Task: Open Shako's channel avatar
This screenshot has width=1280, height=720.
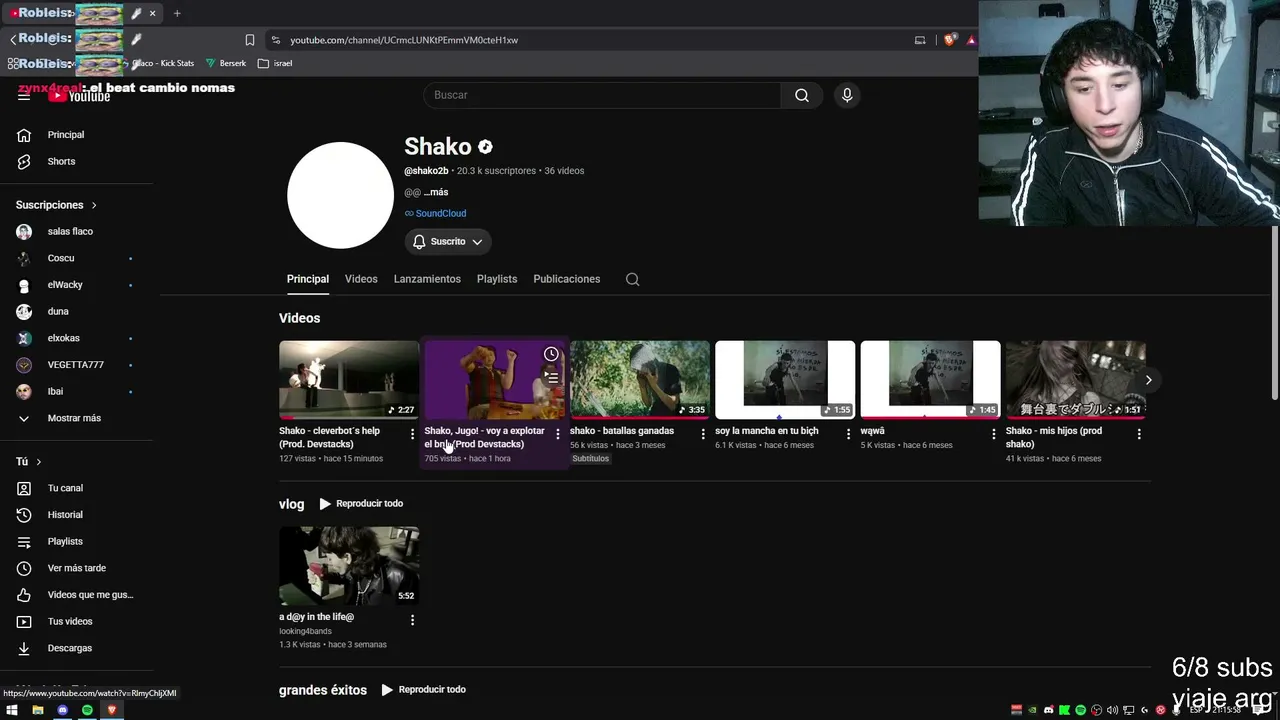Action: point(340,195)
